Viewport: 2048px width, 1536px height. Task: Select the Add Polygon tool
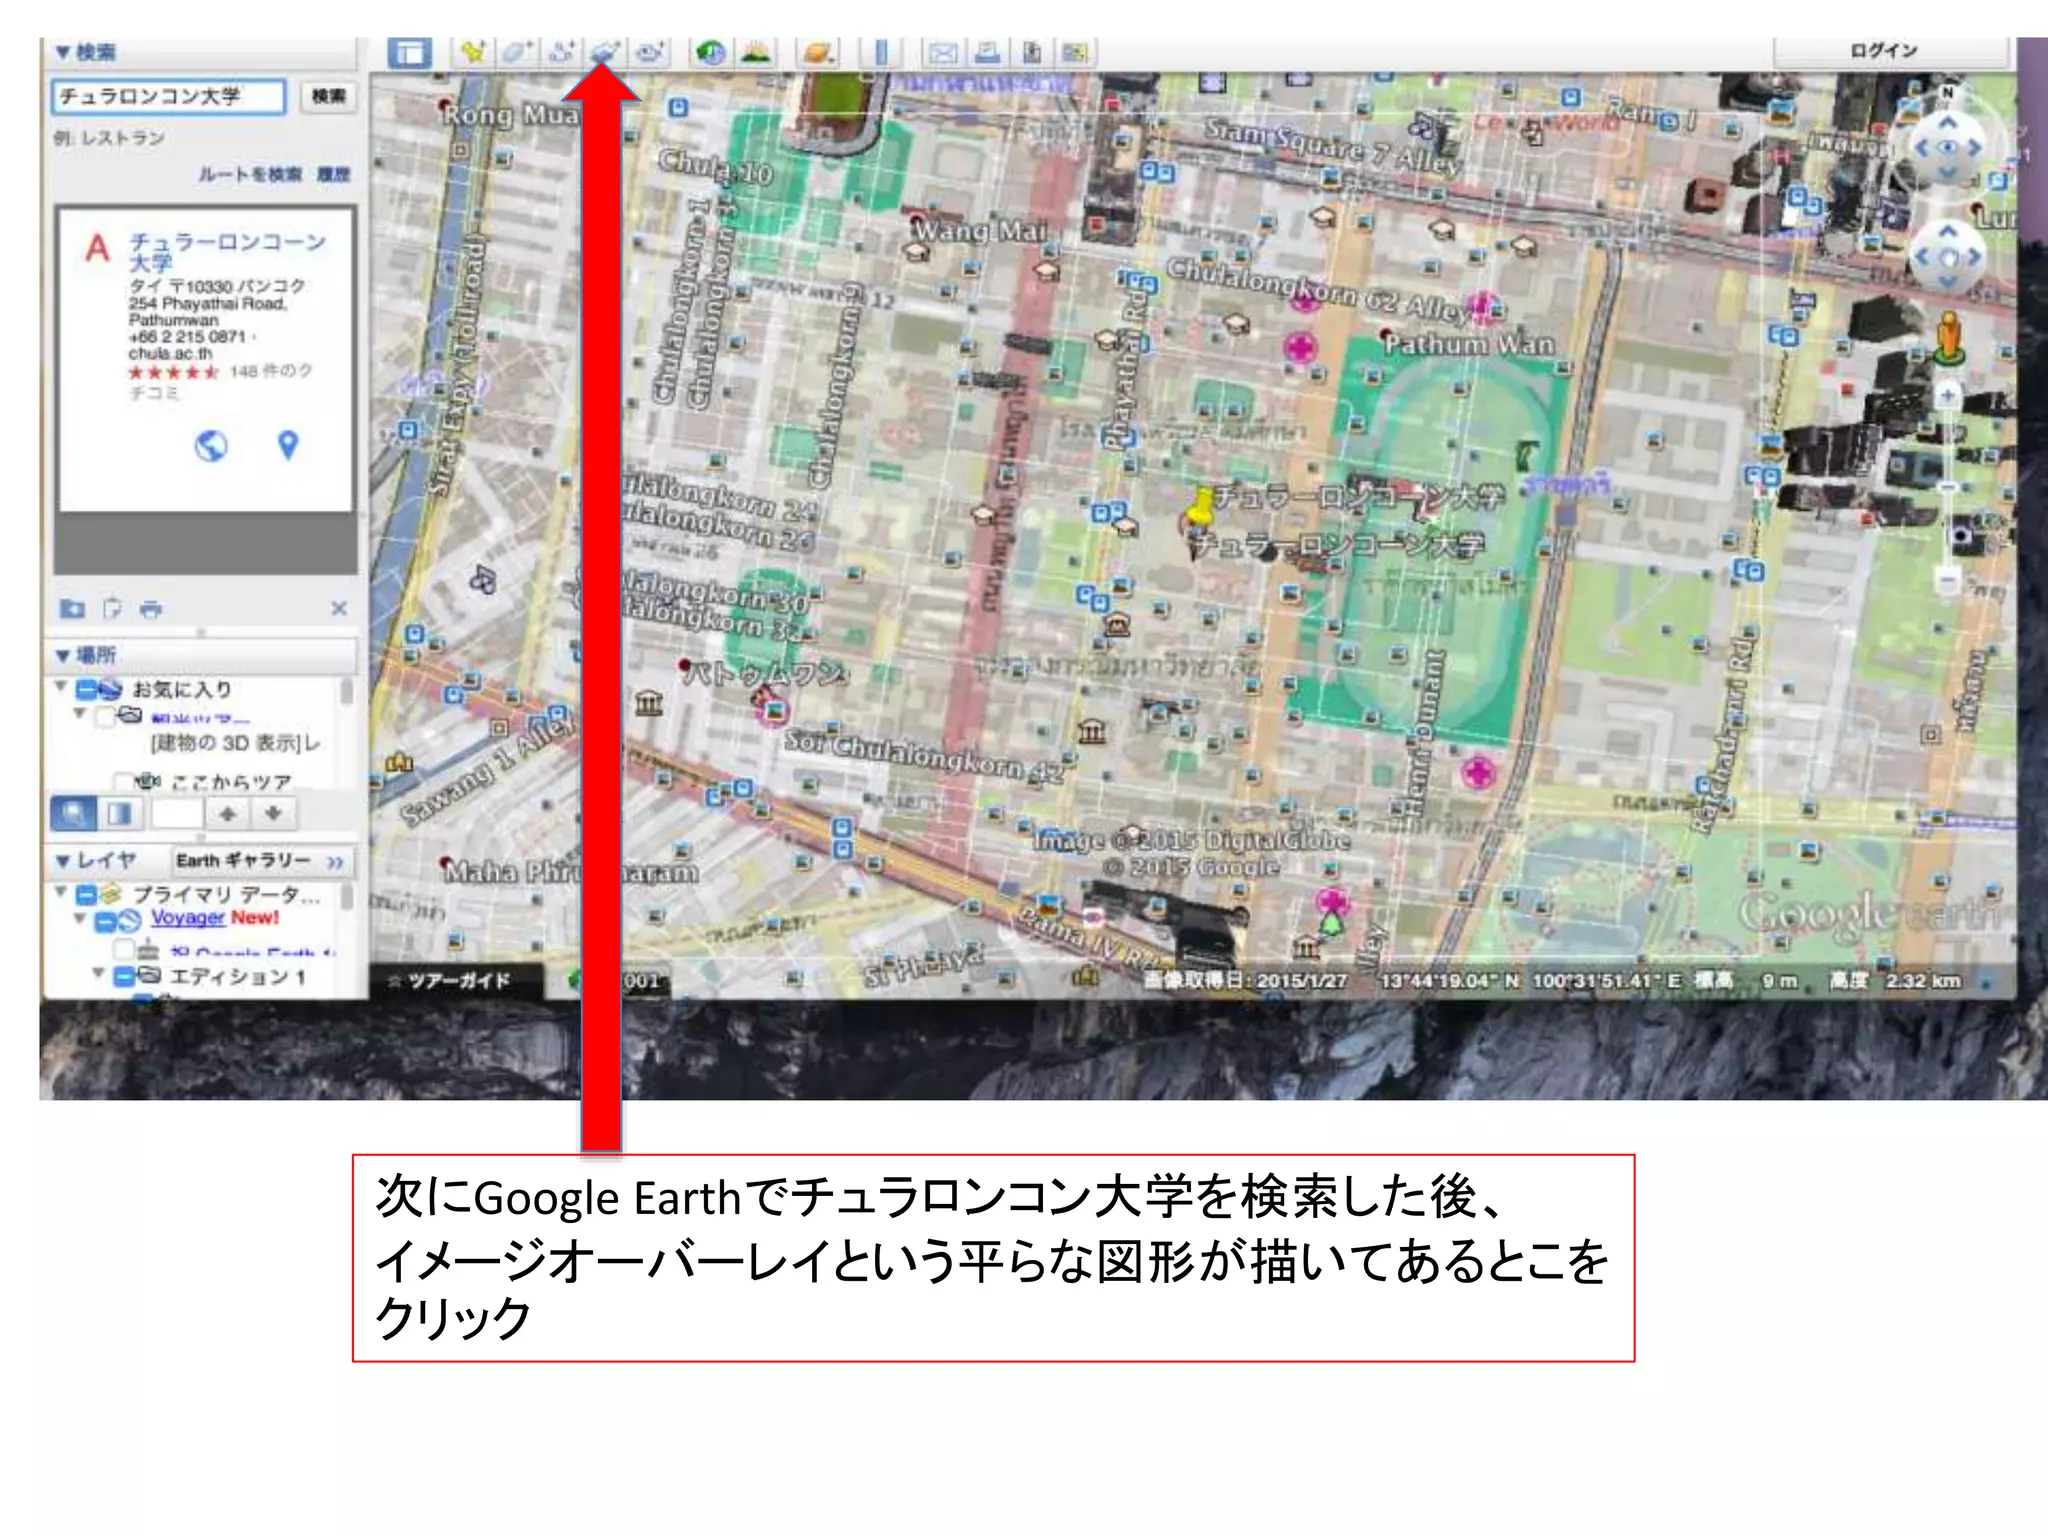(516, 52)
